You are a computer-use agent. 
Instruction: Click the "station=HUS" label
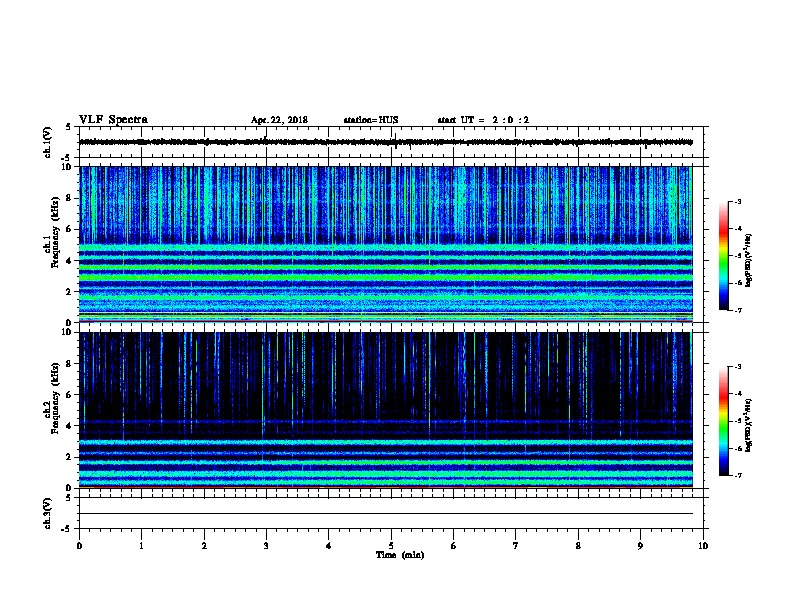tap(371, 120)
